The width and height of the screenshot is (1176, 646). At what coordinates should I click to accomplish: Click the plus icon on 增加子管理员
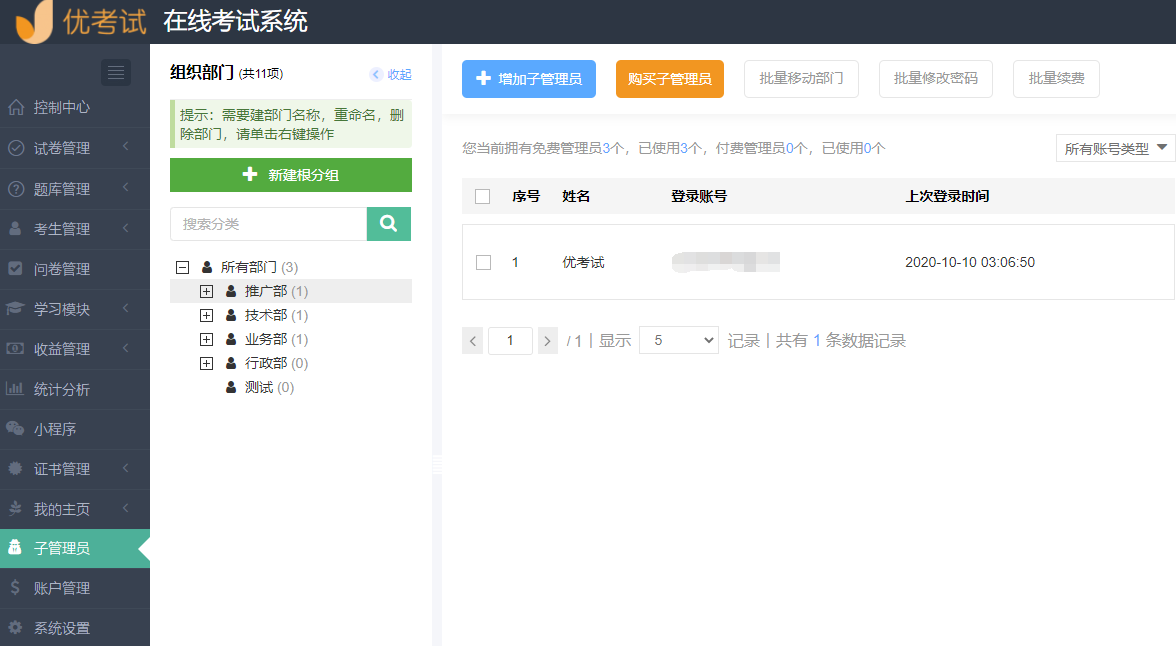484,78
